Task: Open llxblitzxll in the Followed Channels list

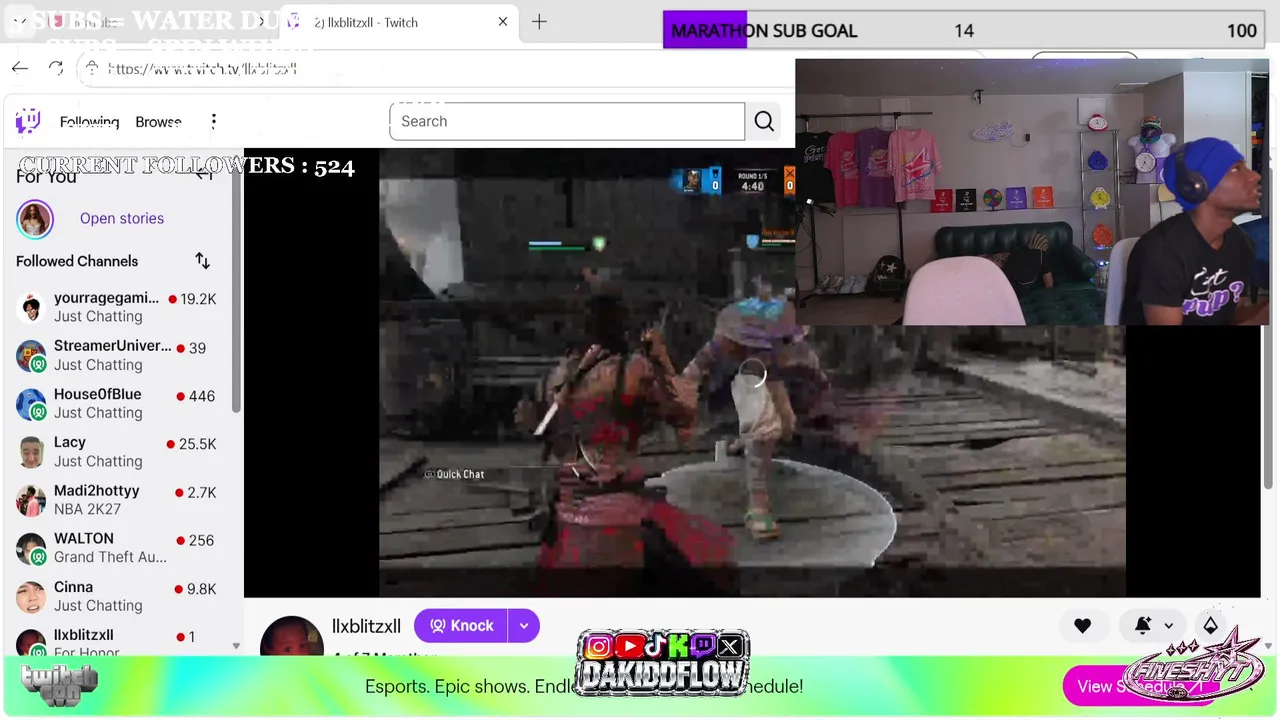Action: pyautogui.click(x=83, y=635)
